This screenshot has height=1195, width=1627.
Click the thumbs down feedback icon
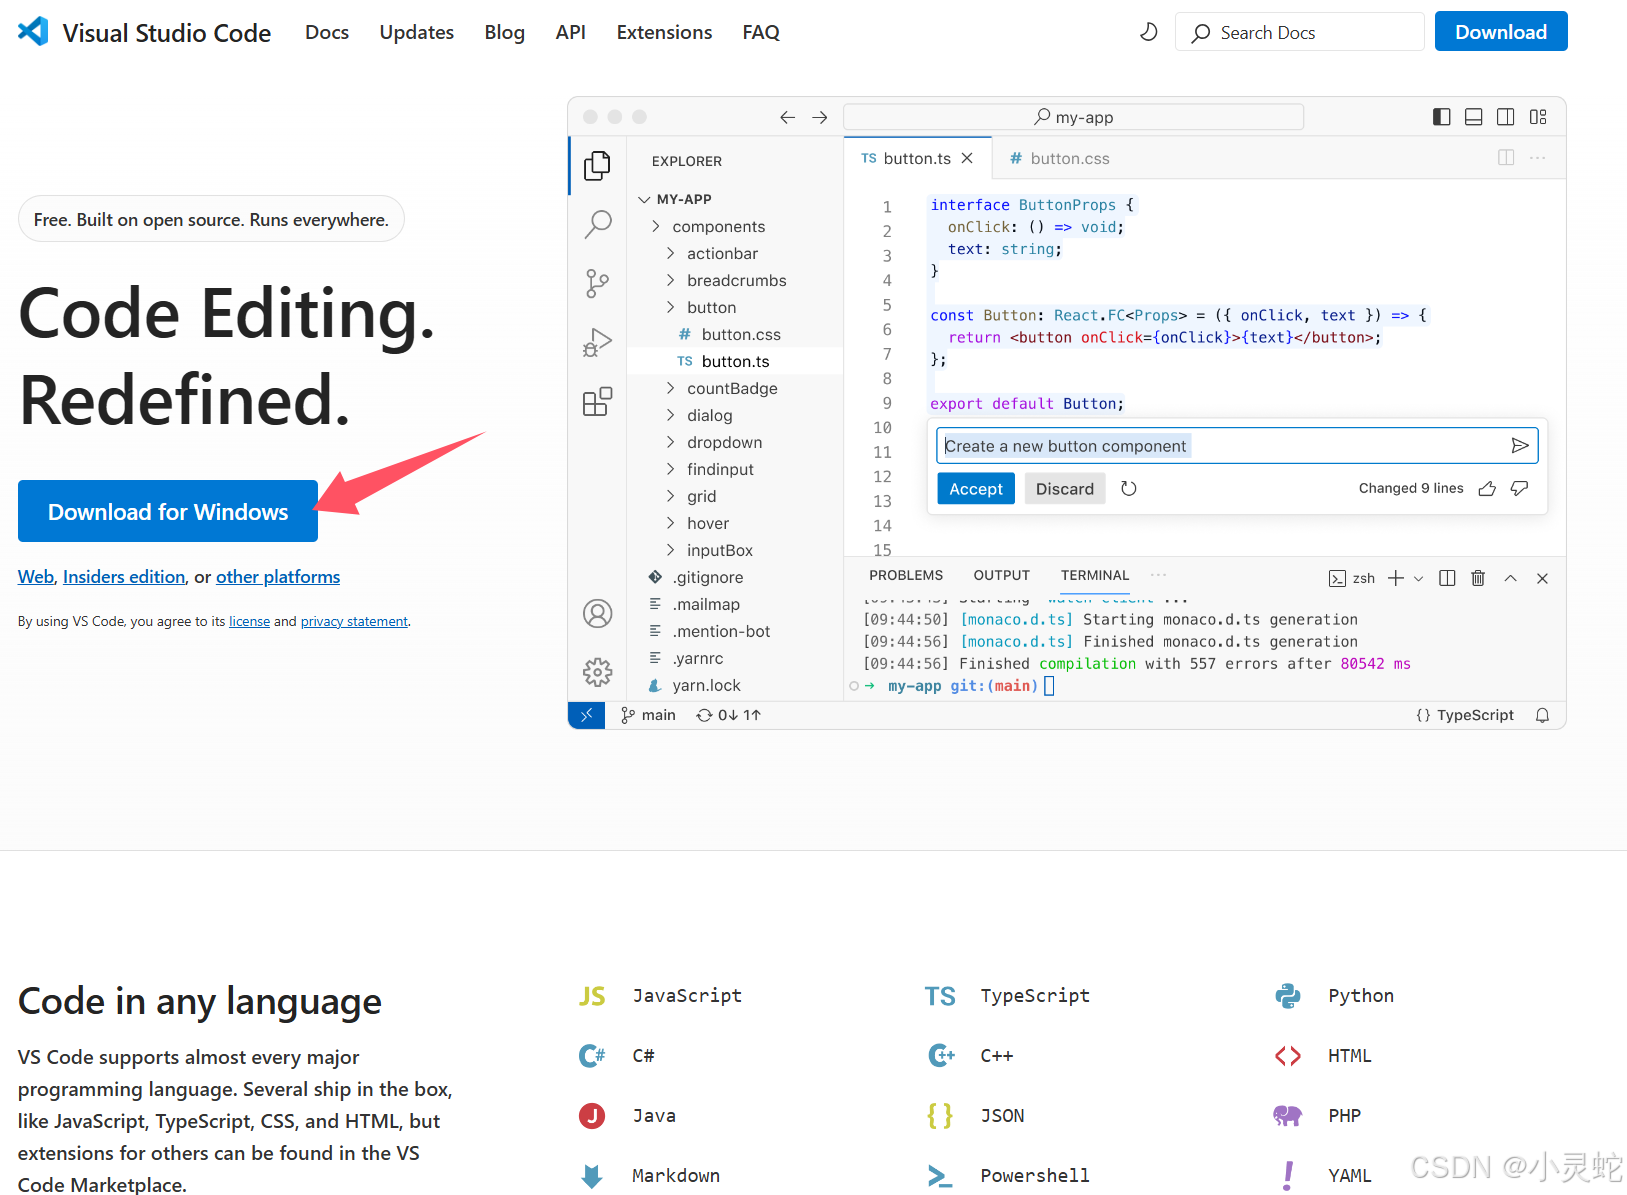point(1520,489)
